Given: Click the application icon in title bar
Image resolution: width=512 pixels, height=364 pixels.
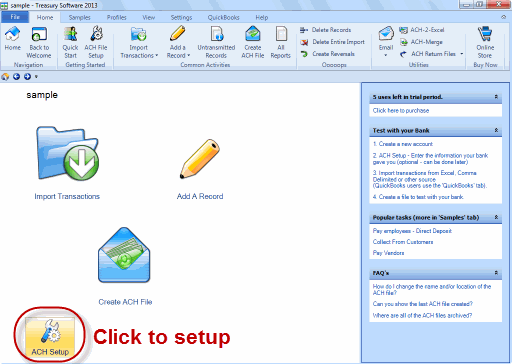Looking at the screenshot, I should [4, 6].
